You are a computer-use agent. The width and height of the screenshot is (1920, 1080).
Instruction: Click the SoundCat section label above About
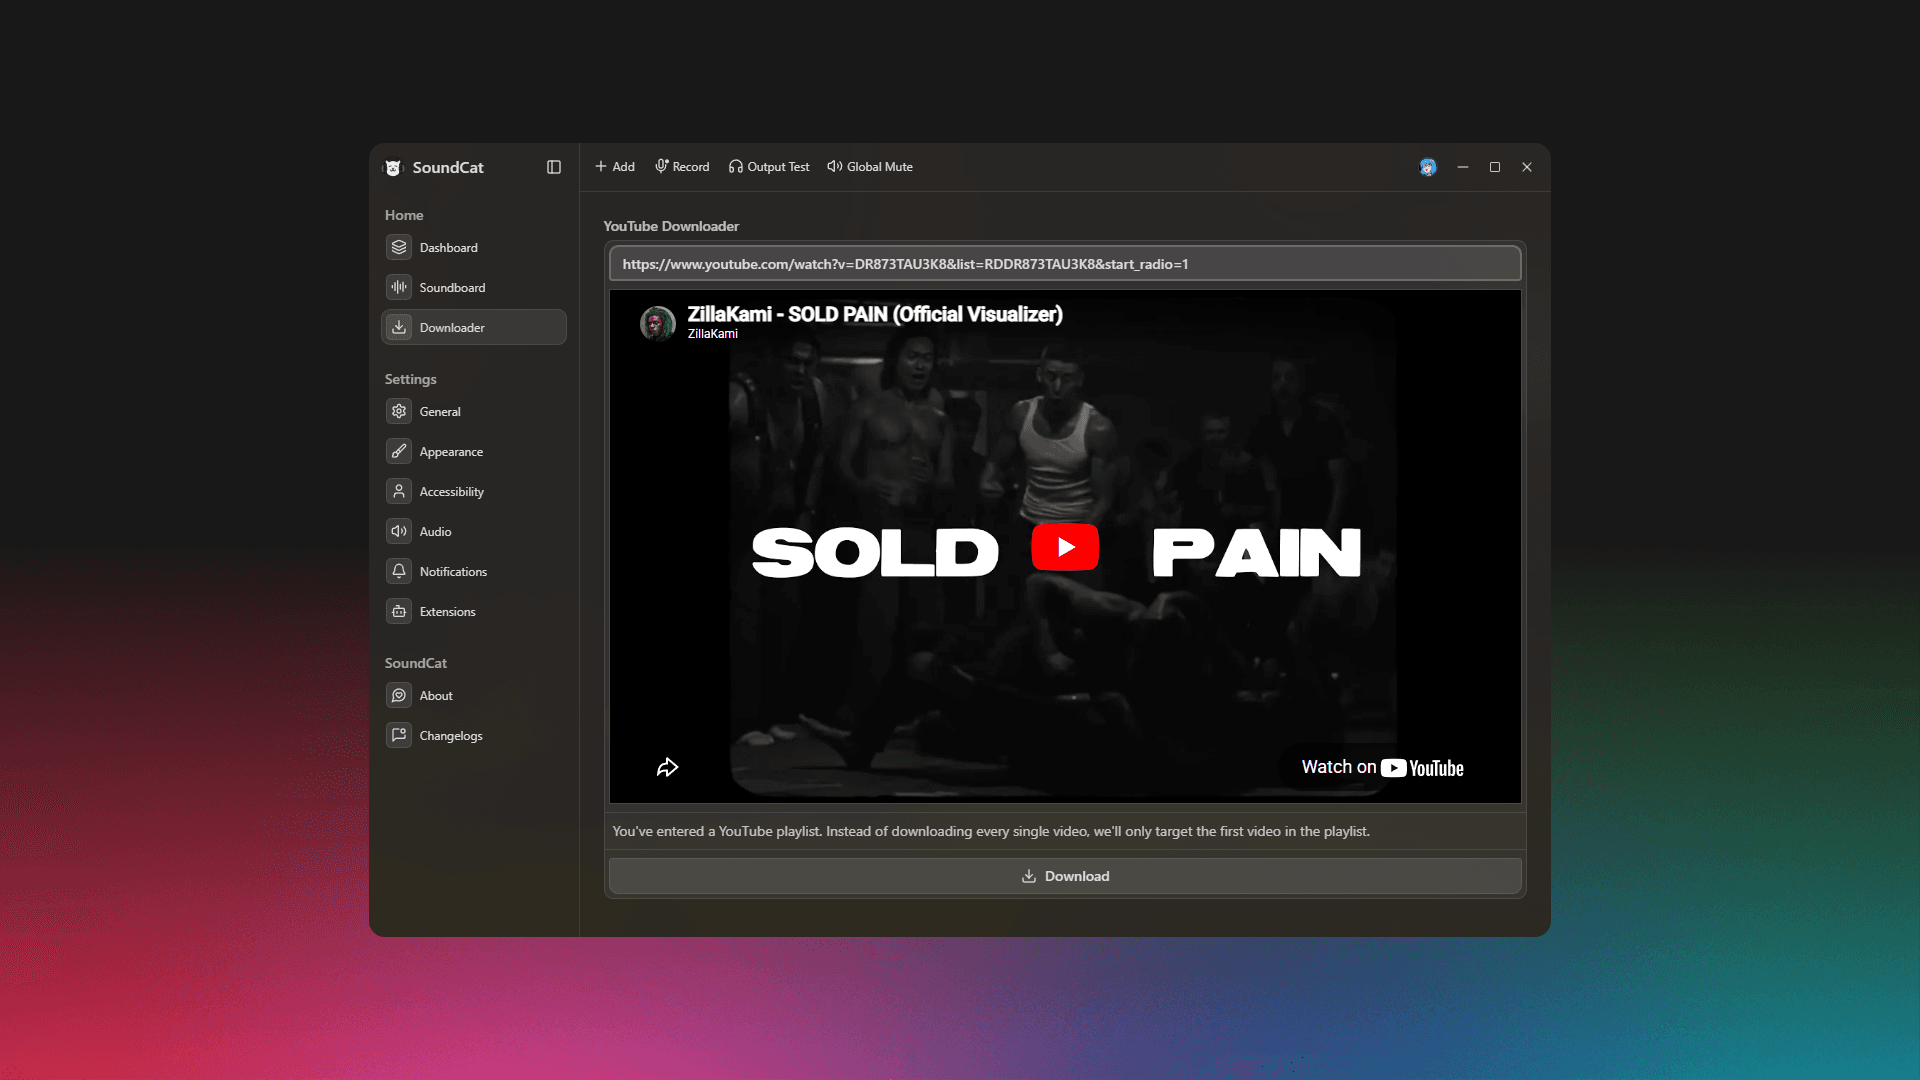tap(416, 663)
